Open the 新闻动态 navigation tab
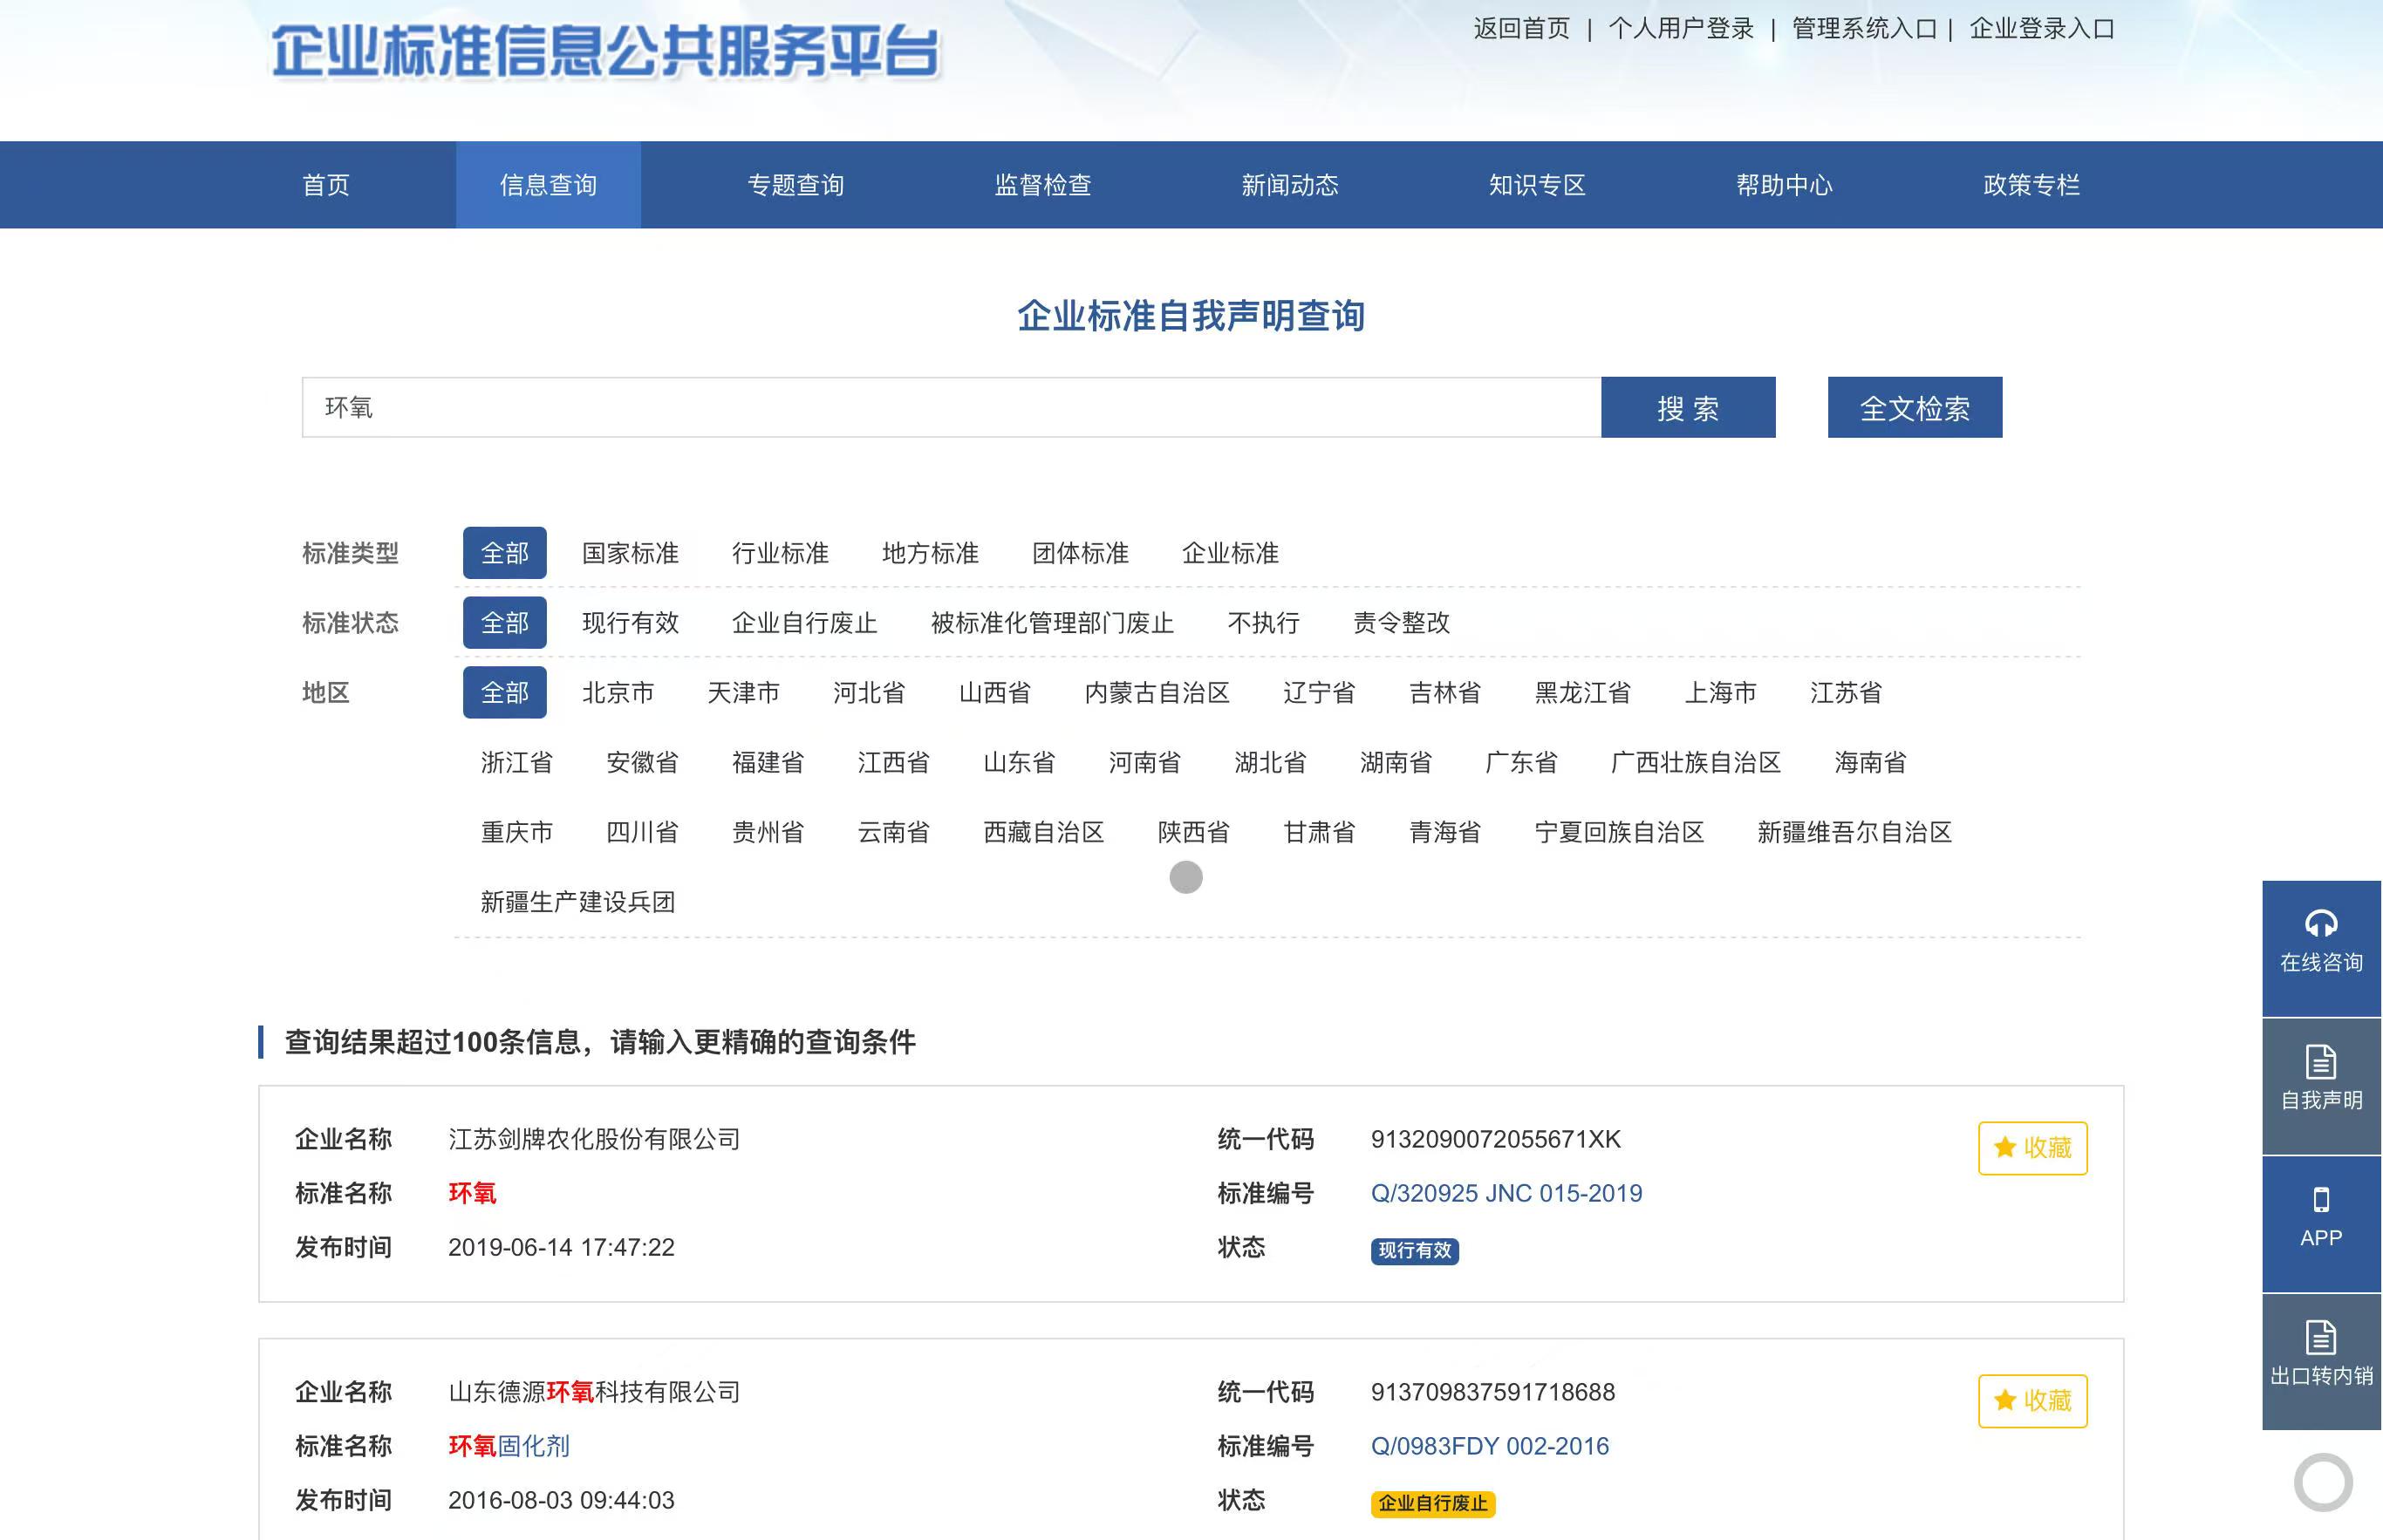The height and width of the screenshot is (1540, 2383). click(1290, 185)
